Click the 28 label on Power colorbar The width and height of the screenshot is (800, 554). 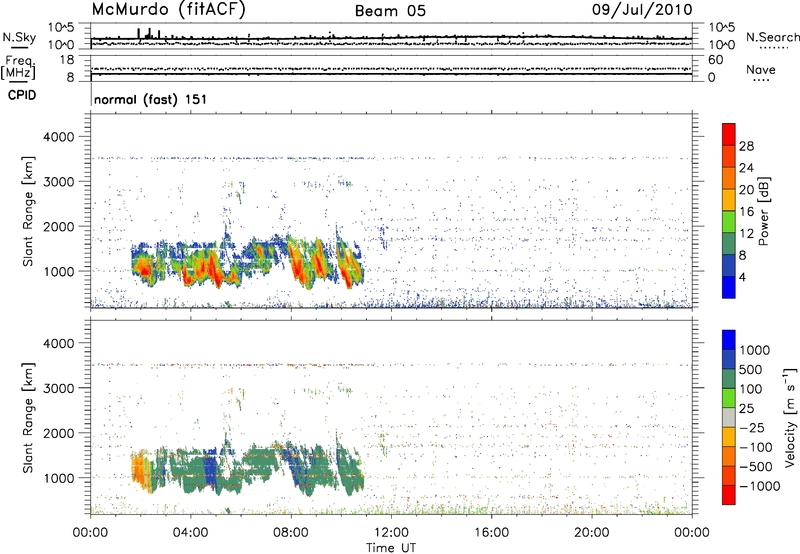click(746, 146)
